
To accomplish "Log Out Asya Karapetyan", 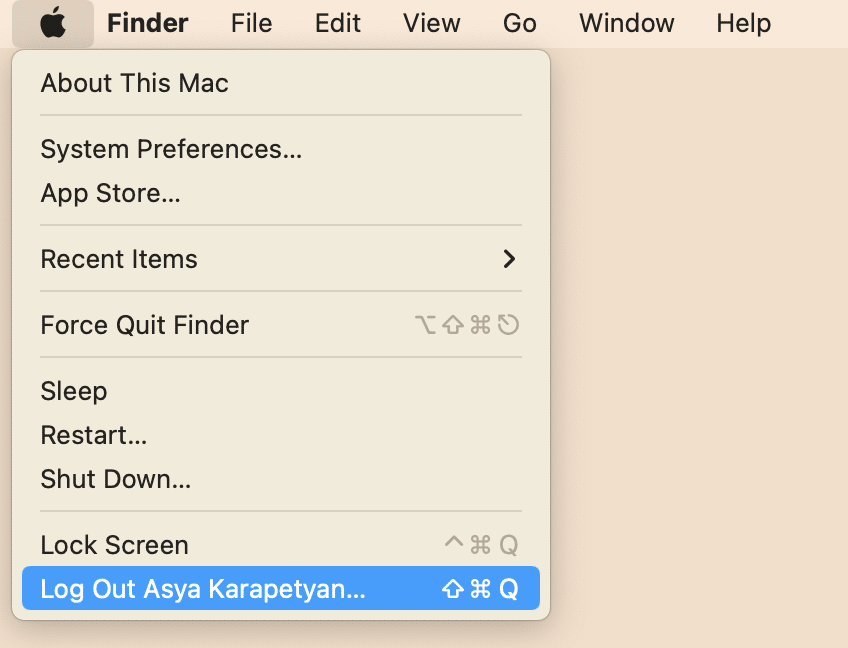I will [x=203, y=589].
